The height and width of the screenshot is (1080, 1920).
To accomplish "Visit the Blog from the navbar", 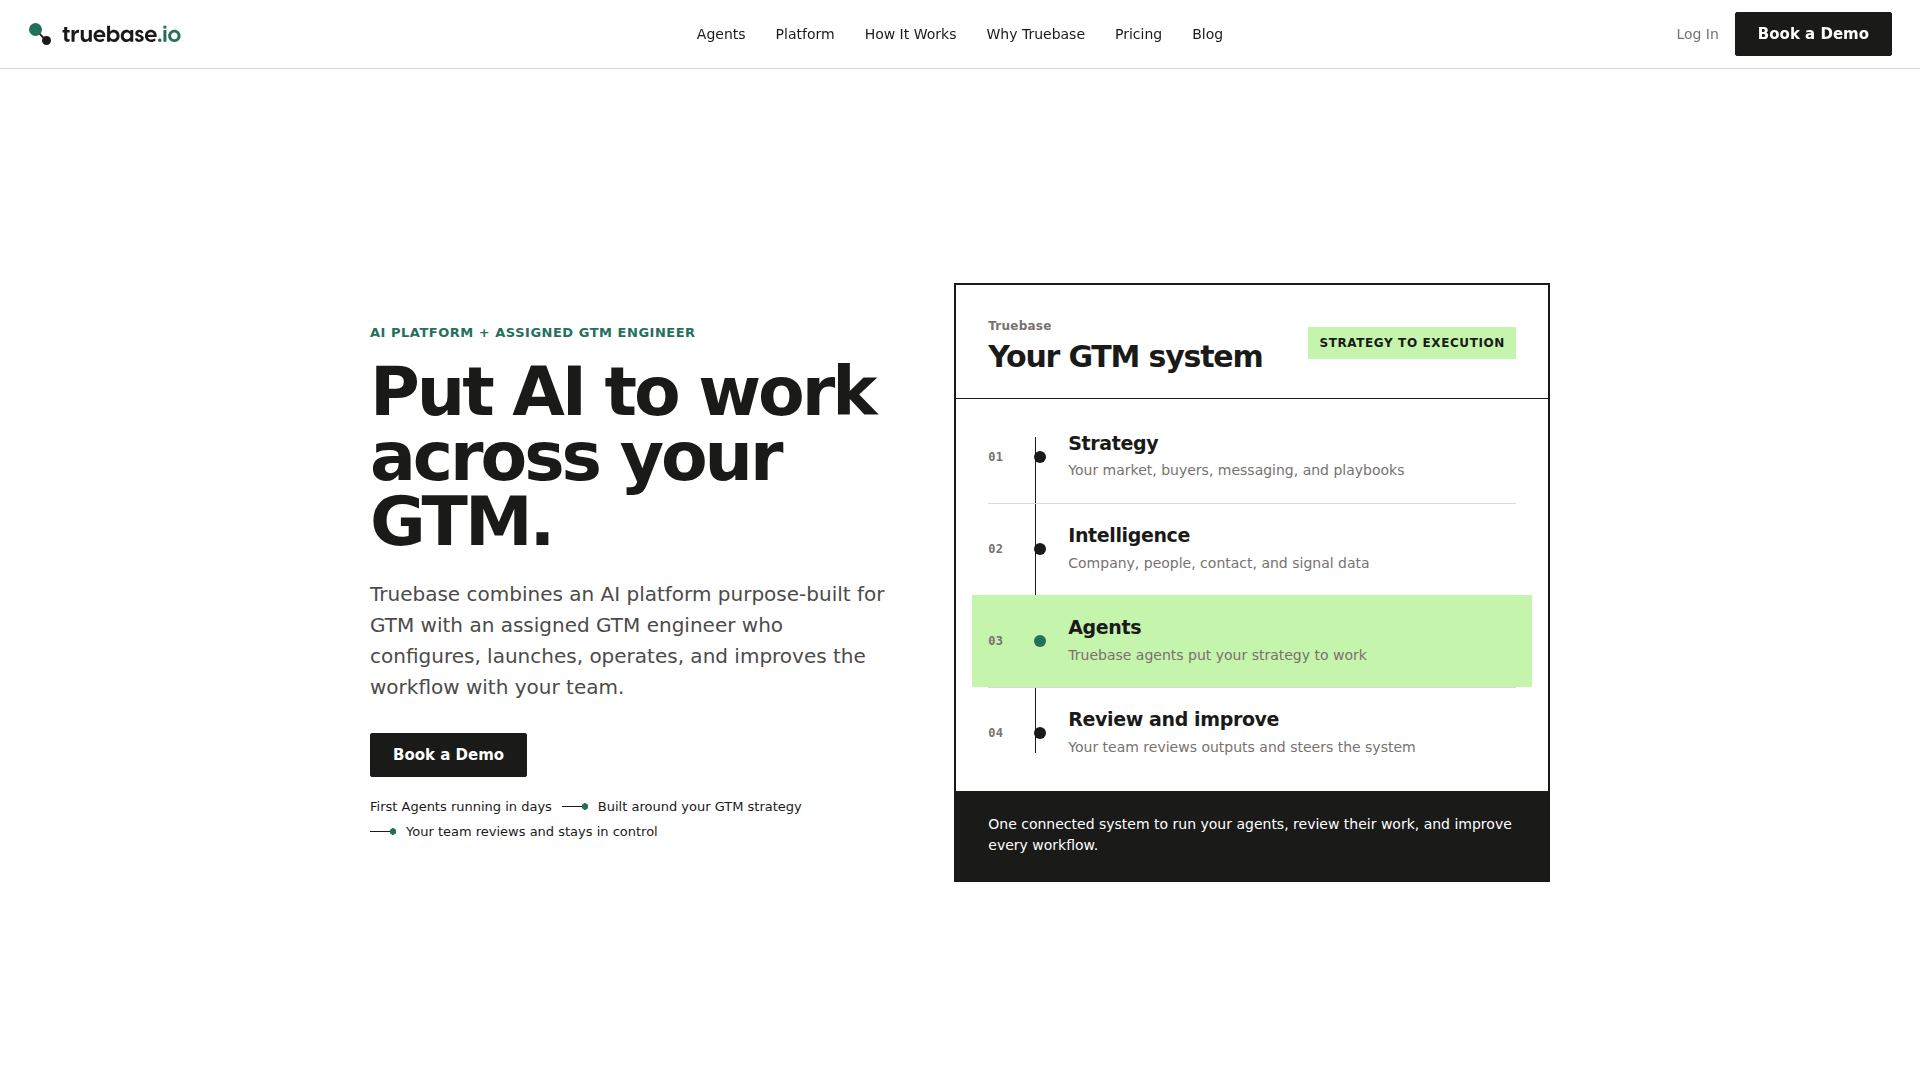I will [1207, 34].
